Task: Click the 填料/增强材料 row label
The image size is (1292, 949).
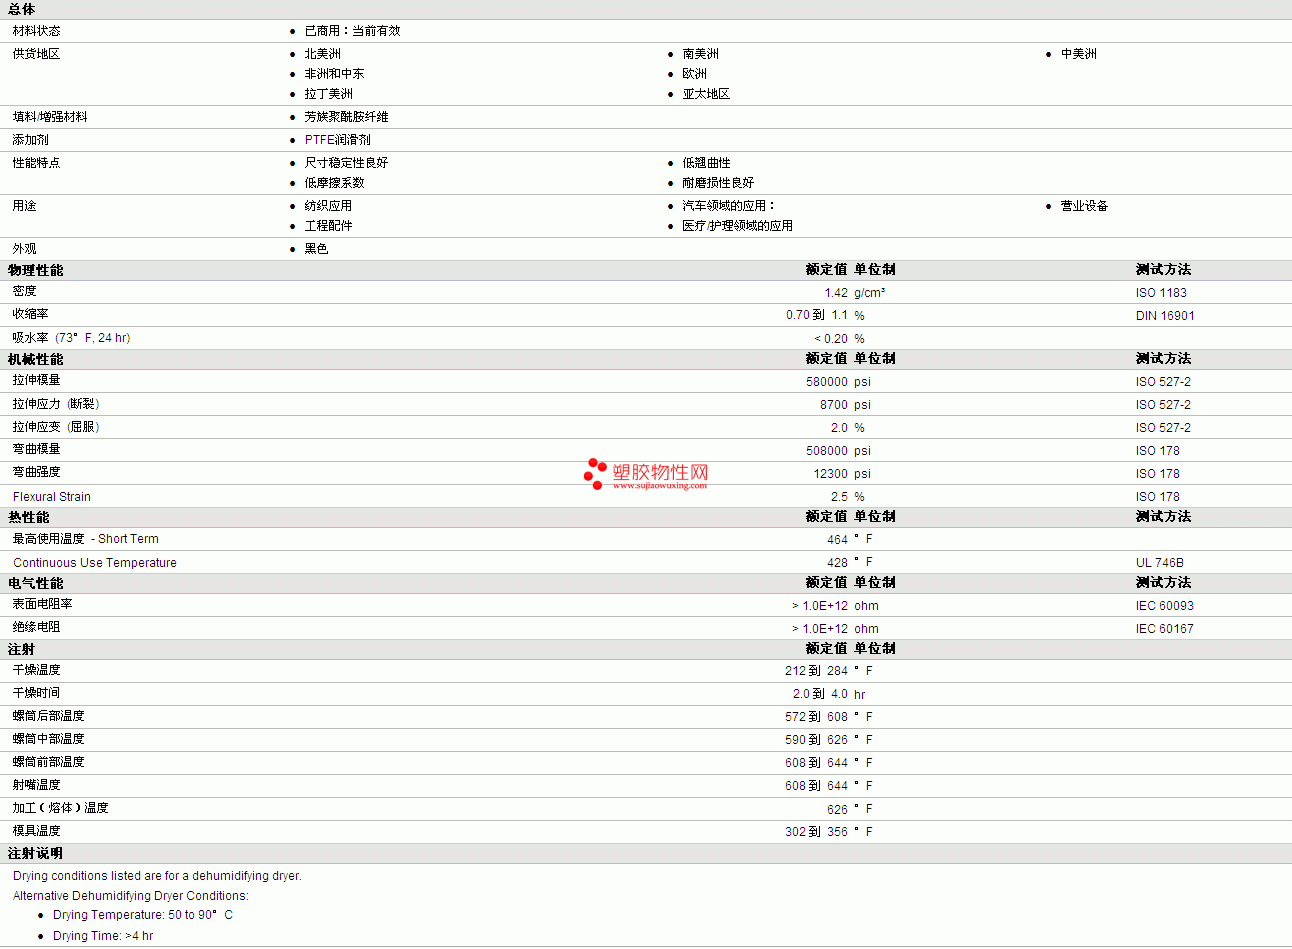Action: (50, 117)
